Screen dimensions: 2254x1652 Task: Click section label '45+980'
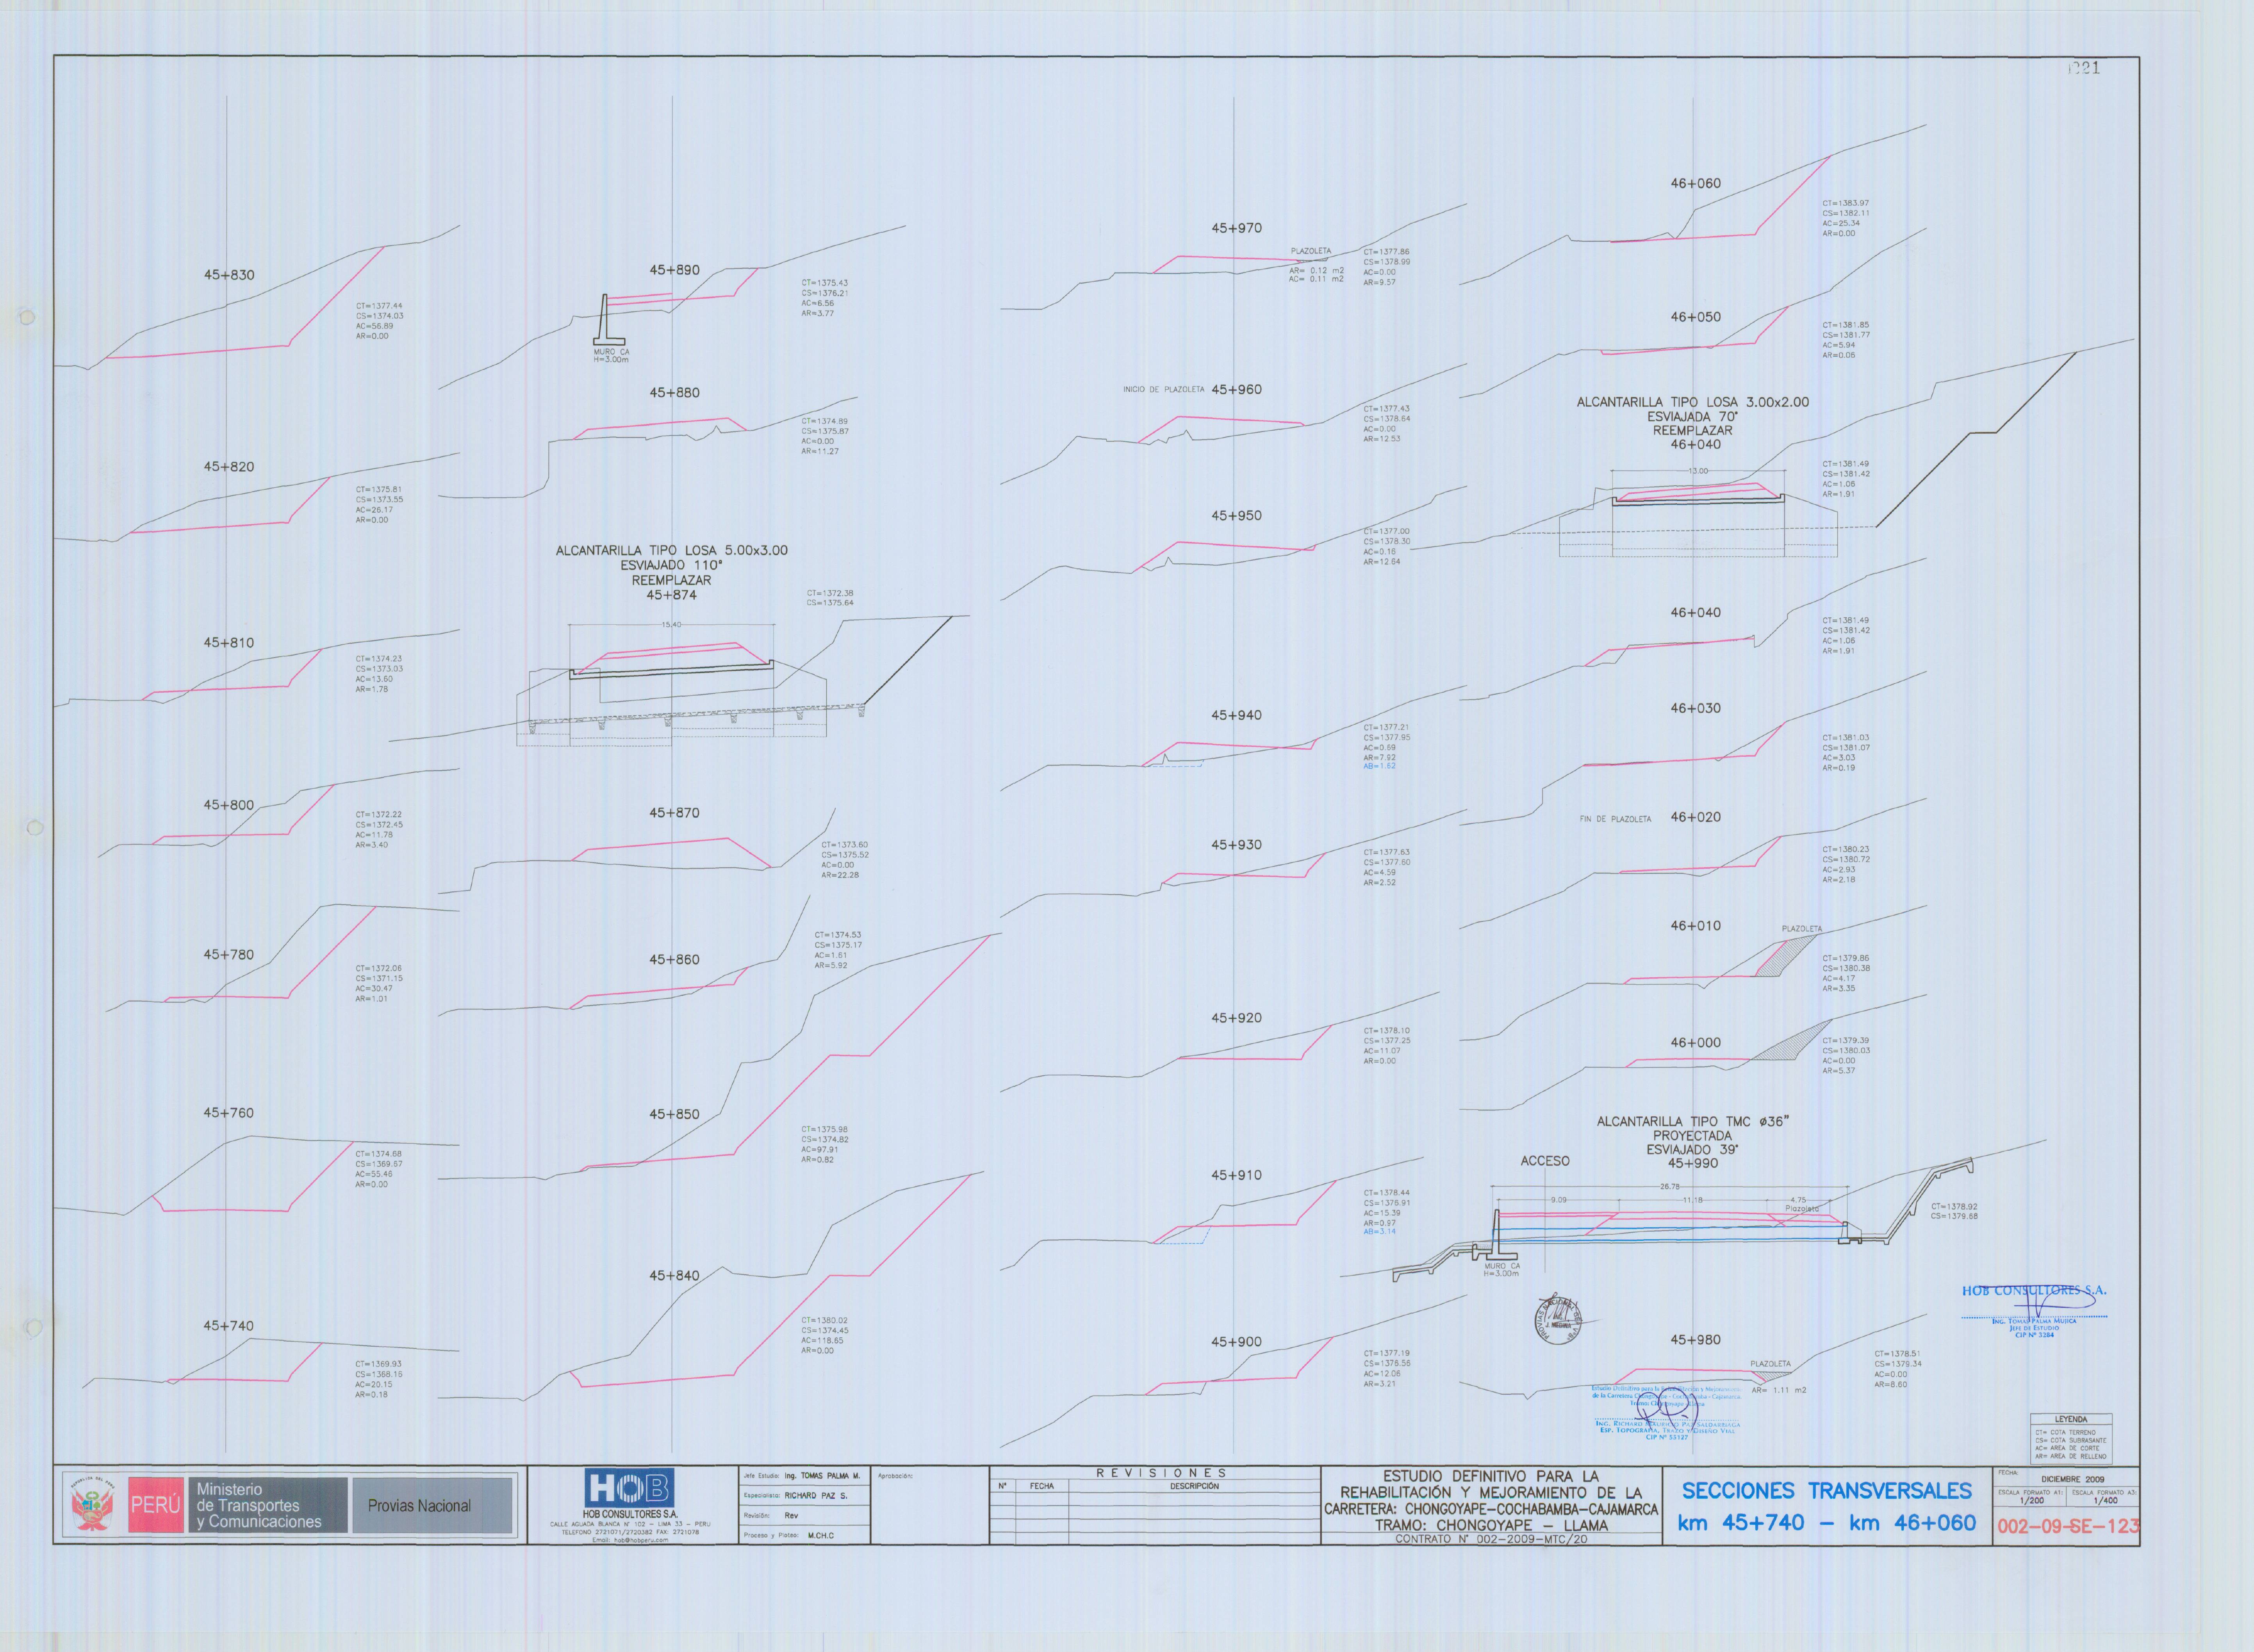click(x=1696, y=1340)
